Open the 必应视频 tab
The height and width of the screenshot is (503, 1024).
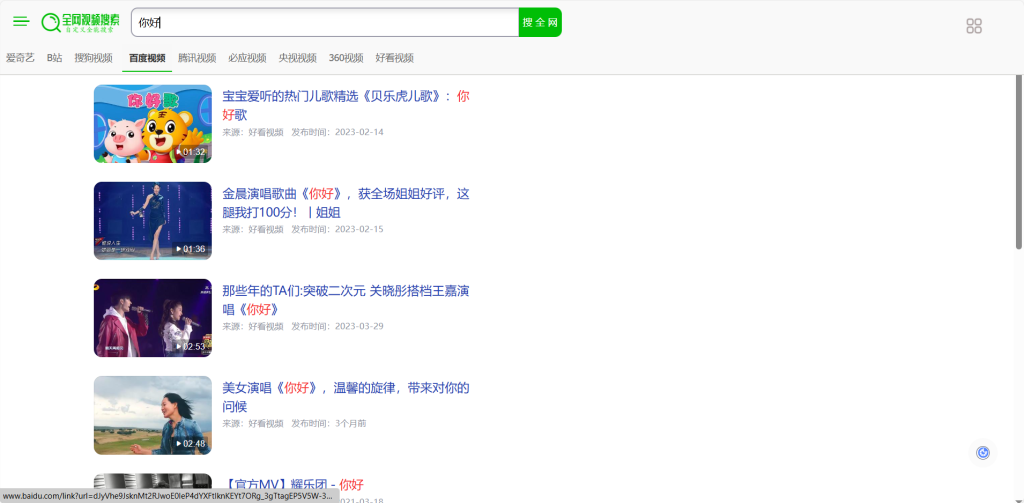(247, 58)
